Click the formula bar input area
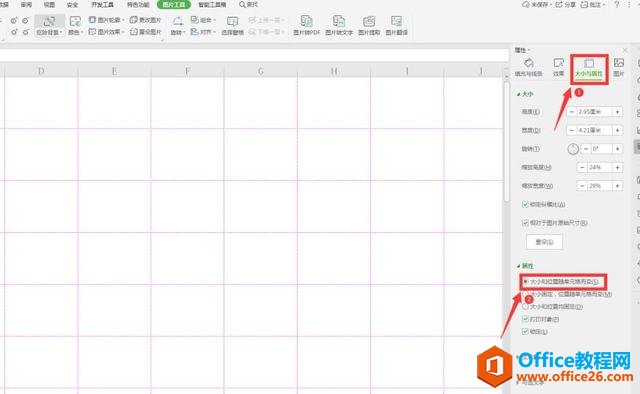The width and height of the screenshot is (640, 394). tap(254, 55)
